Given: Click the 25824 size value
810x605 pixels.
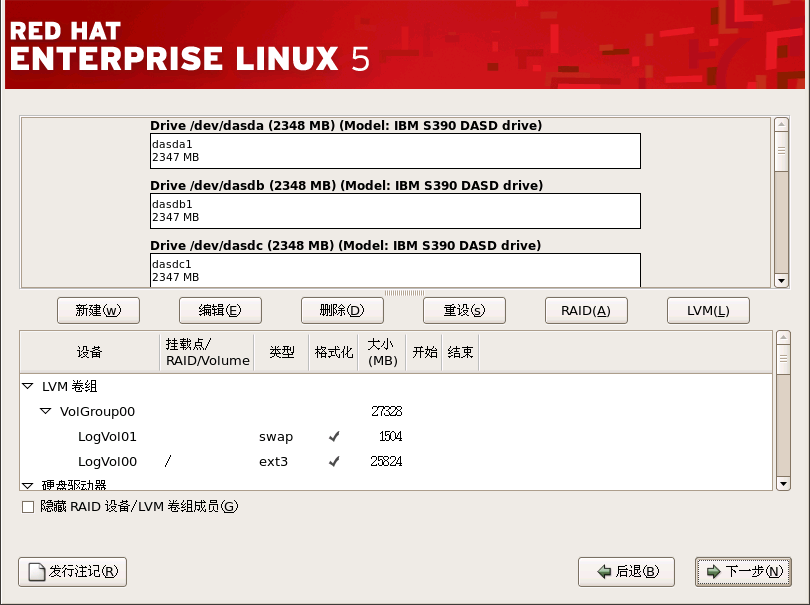Looking at the screenshot, I should [386, 461].
